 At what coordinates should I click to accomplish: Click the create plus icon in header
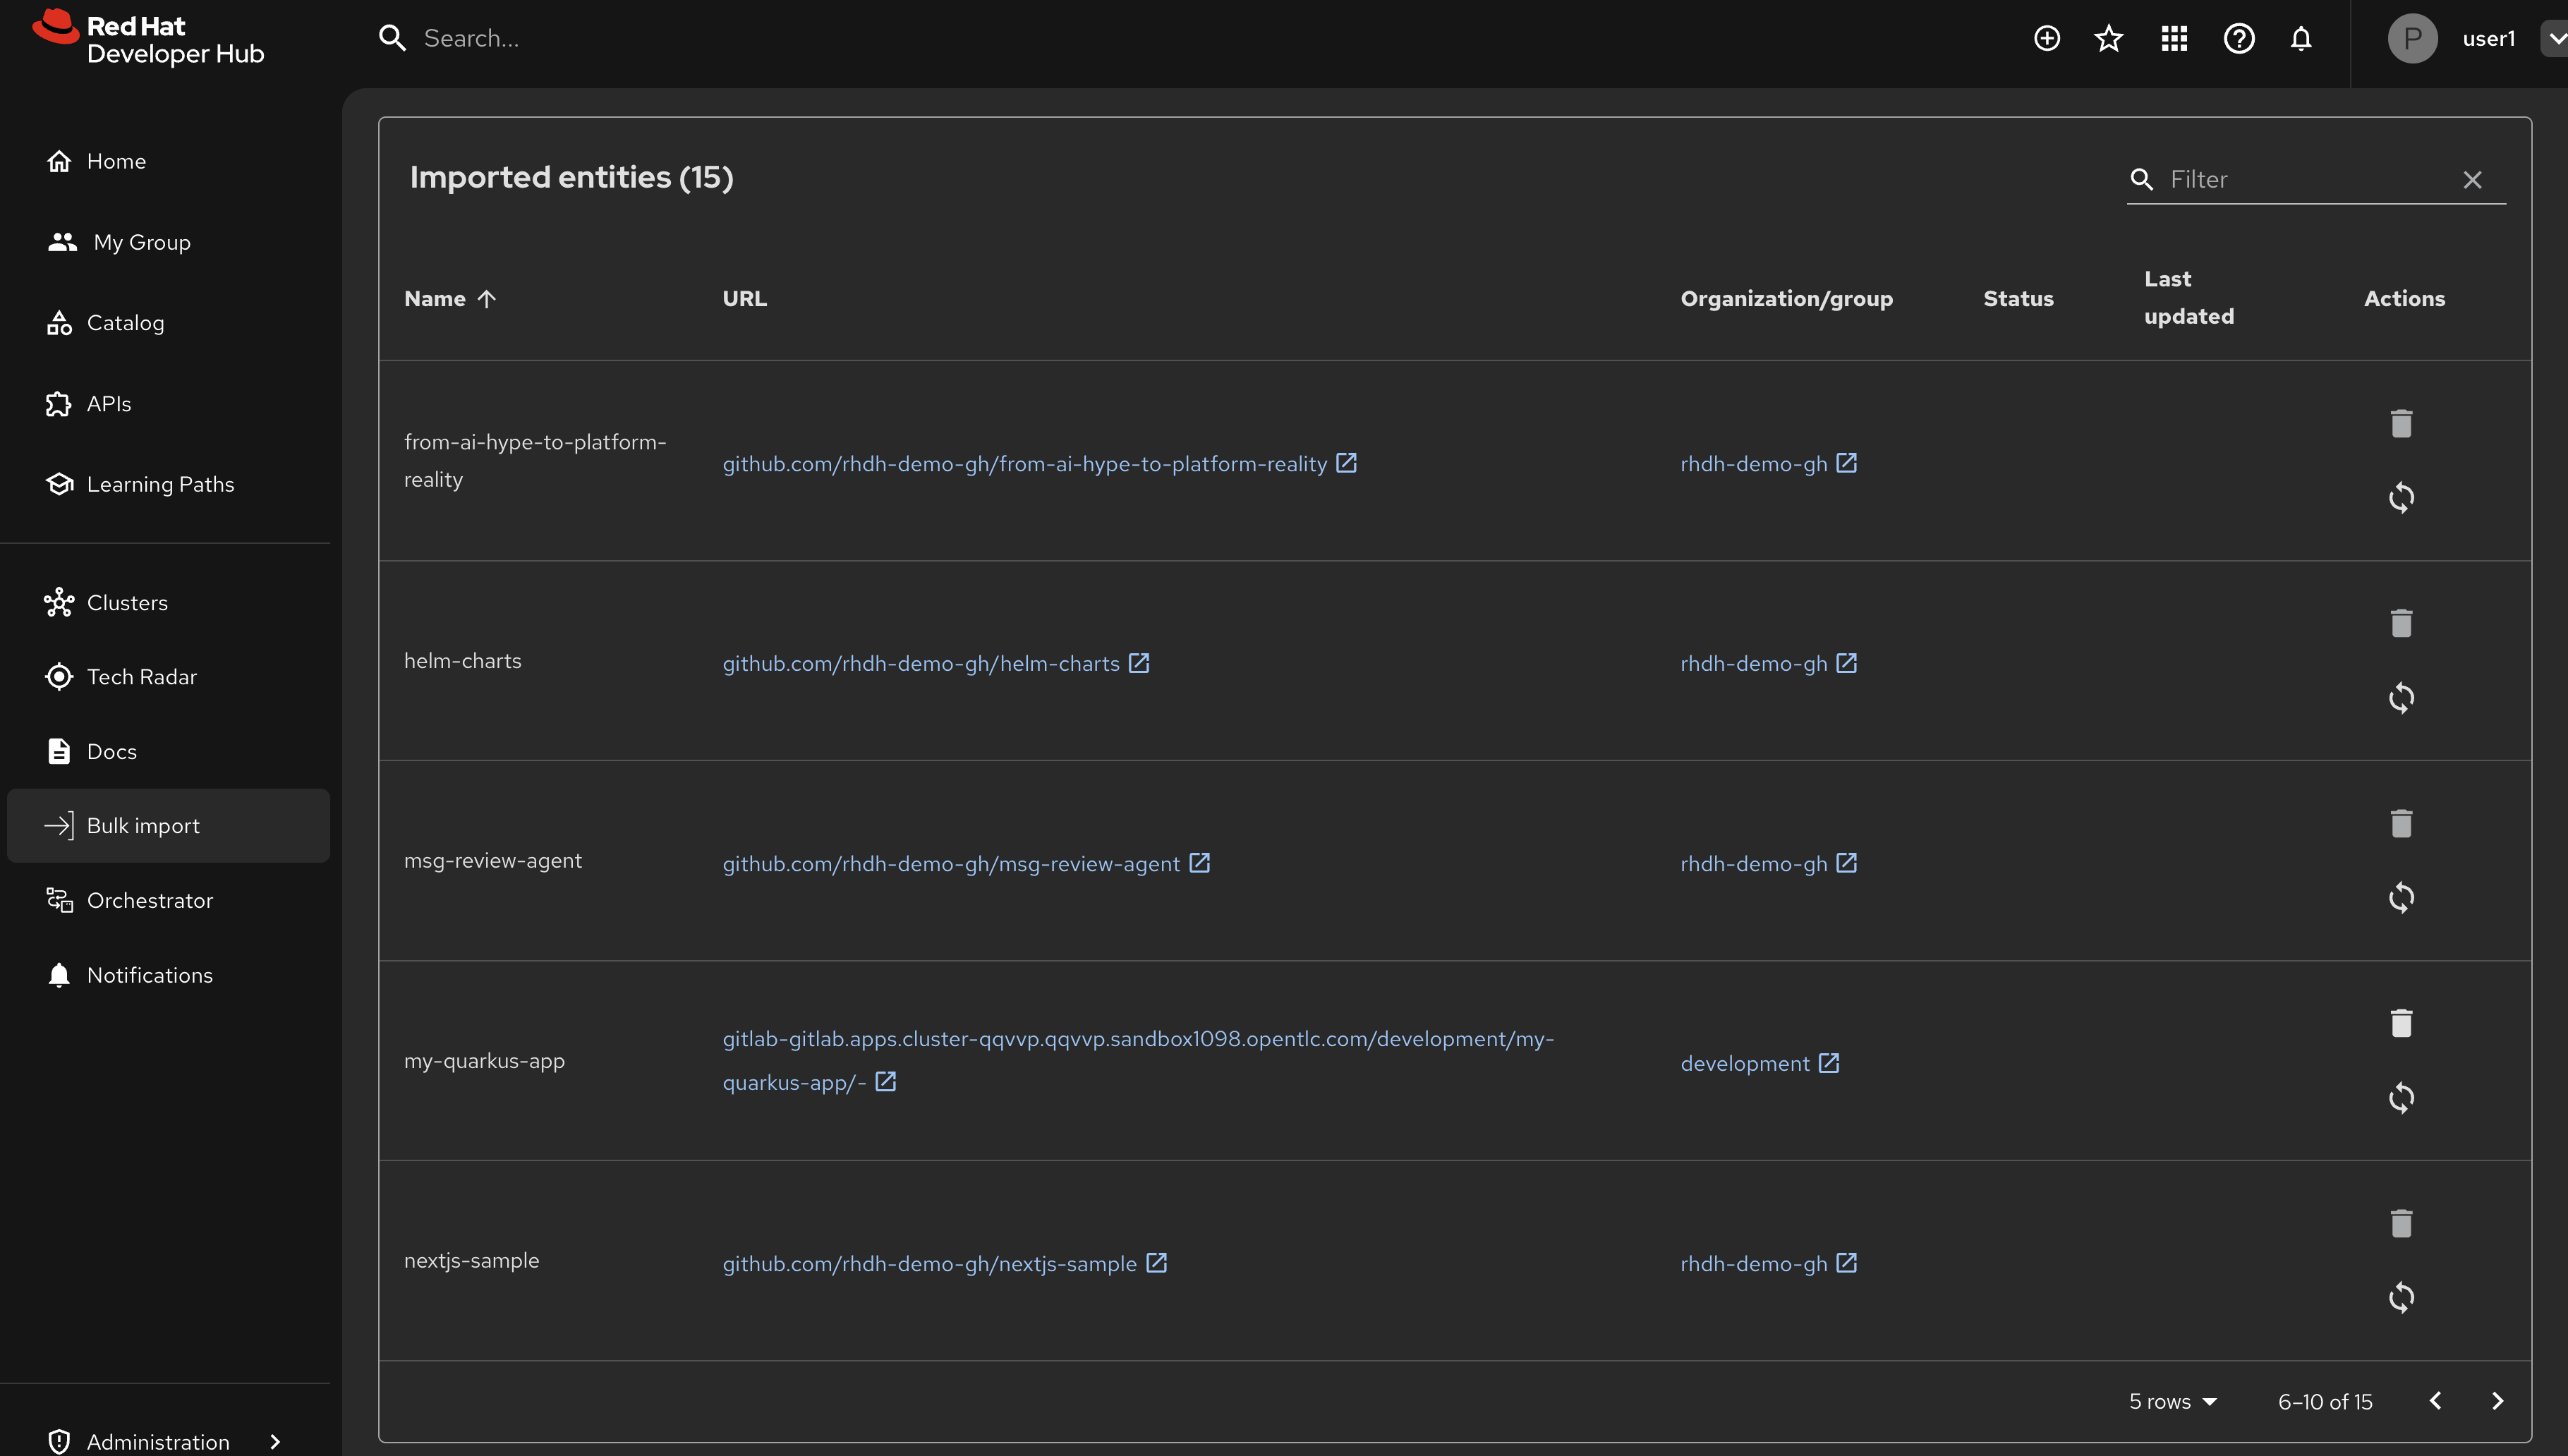coord(2046,38)
